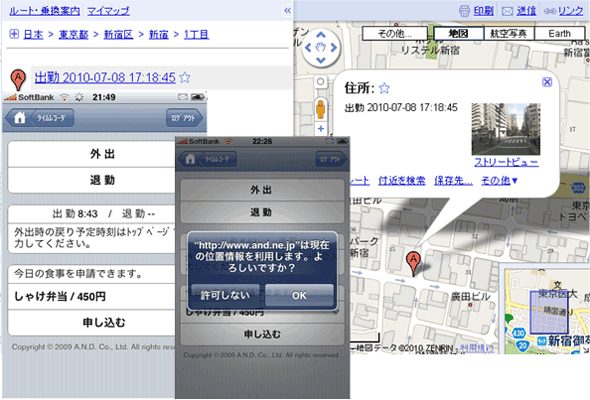590x400 pixels.
Task: Open the 1丁目 breadcrumb link
Action: [x=196, y=35]
